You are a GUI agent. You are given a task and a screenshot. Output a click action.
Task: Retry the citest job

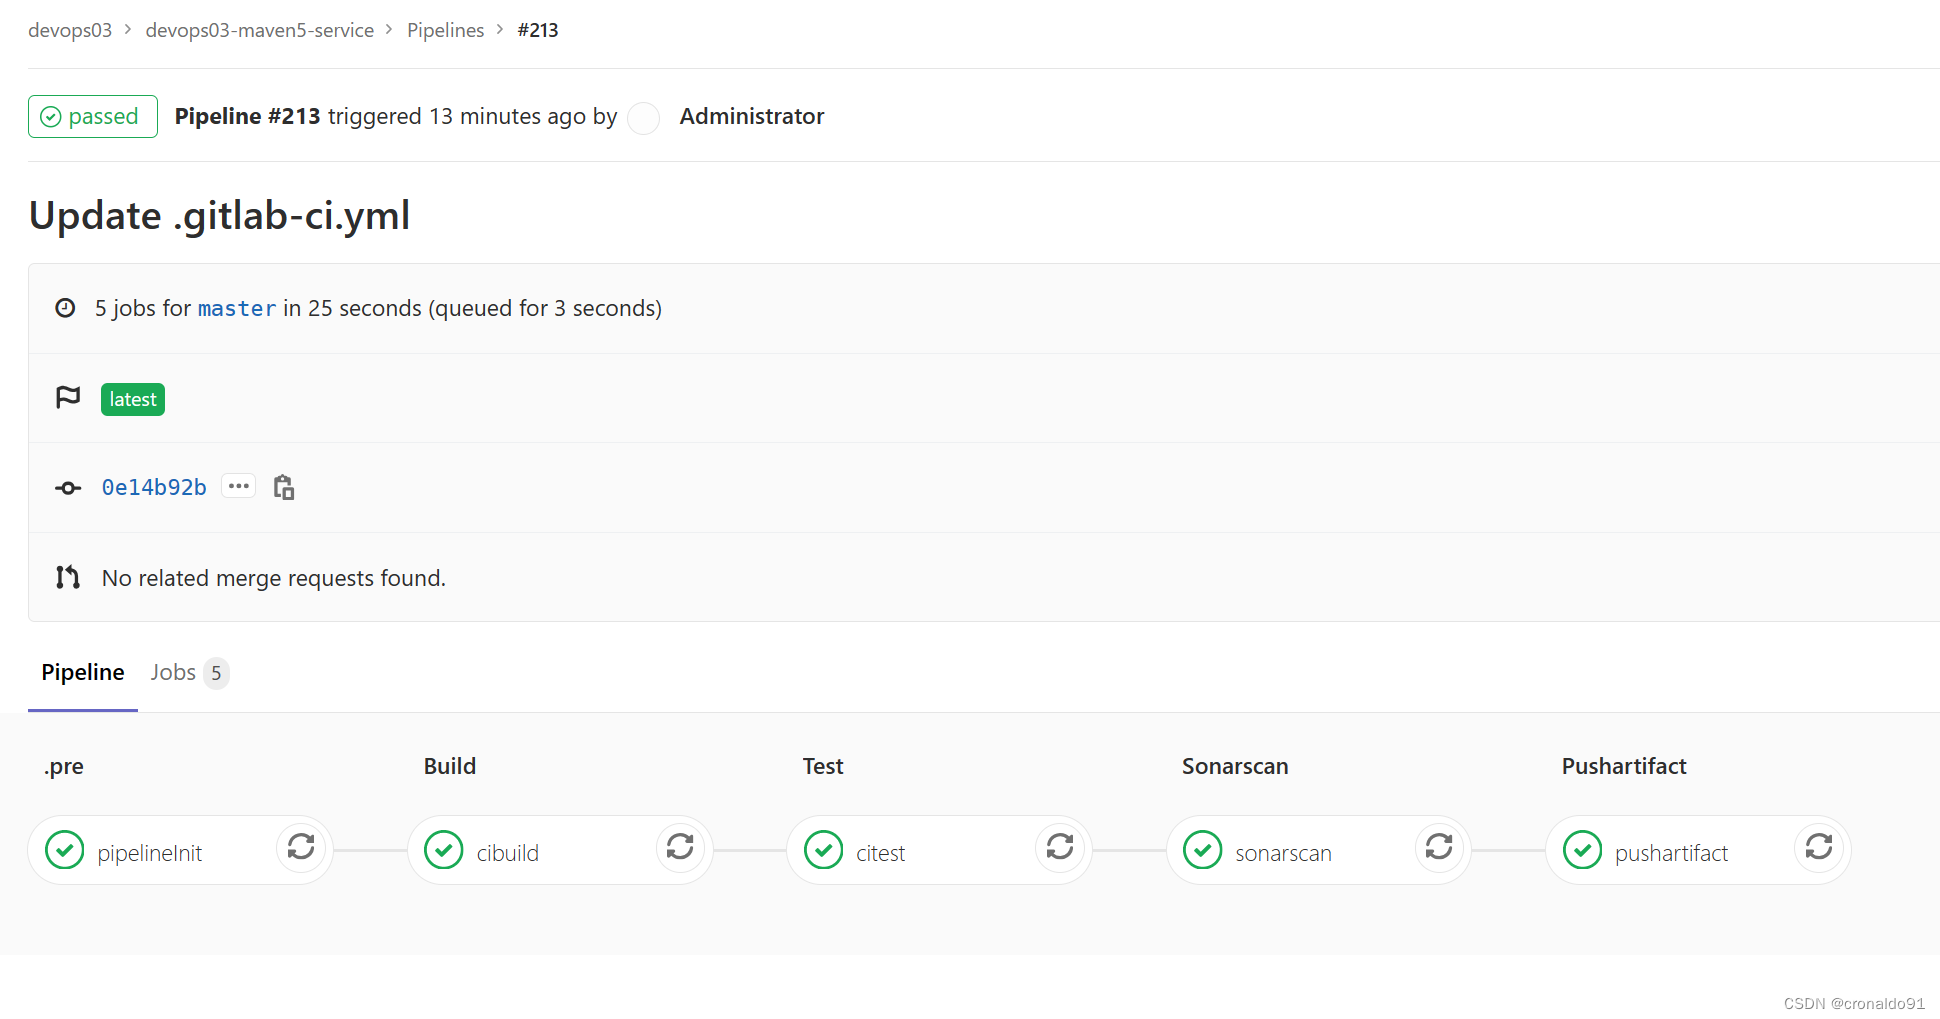tap(1060, 848)
